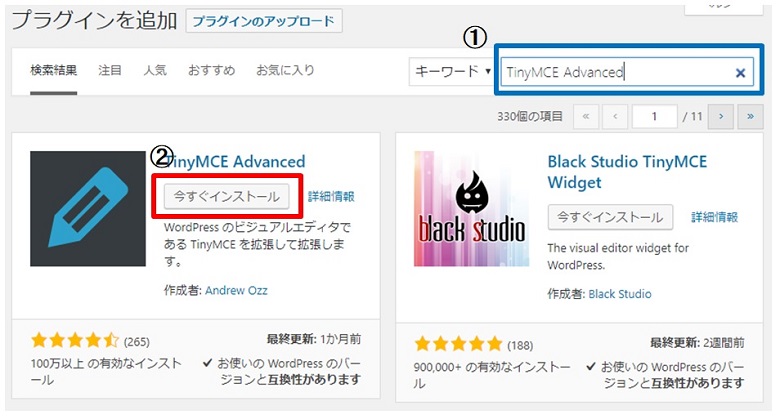The image size is (780, 419).
Task: Open 詳細情報 link for TinyMCE Advanced
Action: pyautogui.click(x=331, y=196)
